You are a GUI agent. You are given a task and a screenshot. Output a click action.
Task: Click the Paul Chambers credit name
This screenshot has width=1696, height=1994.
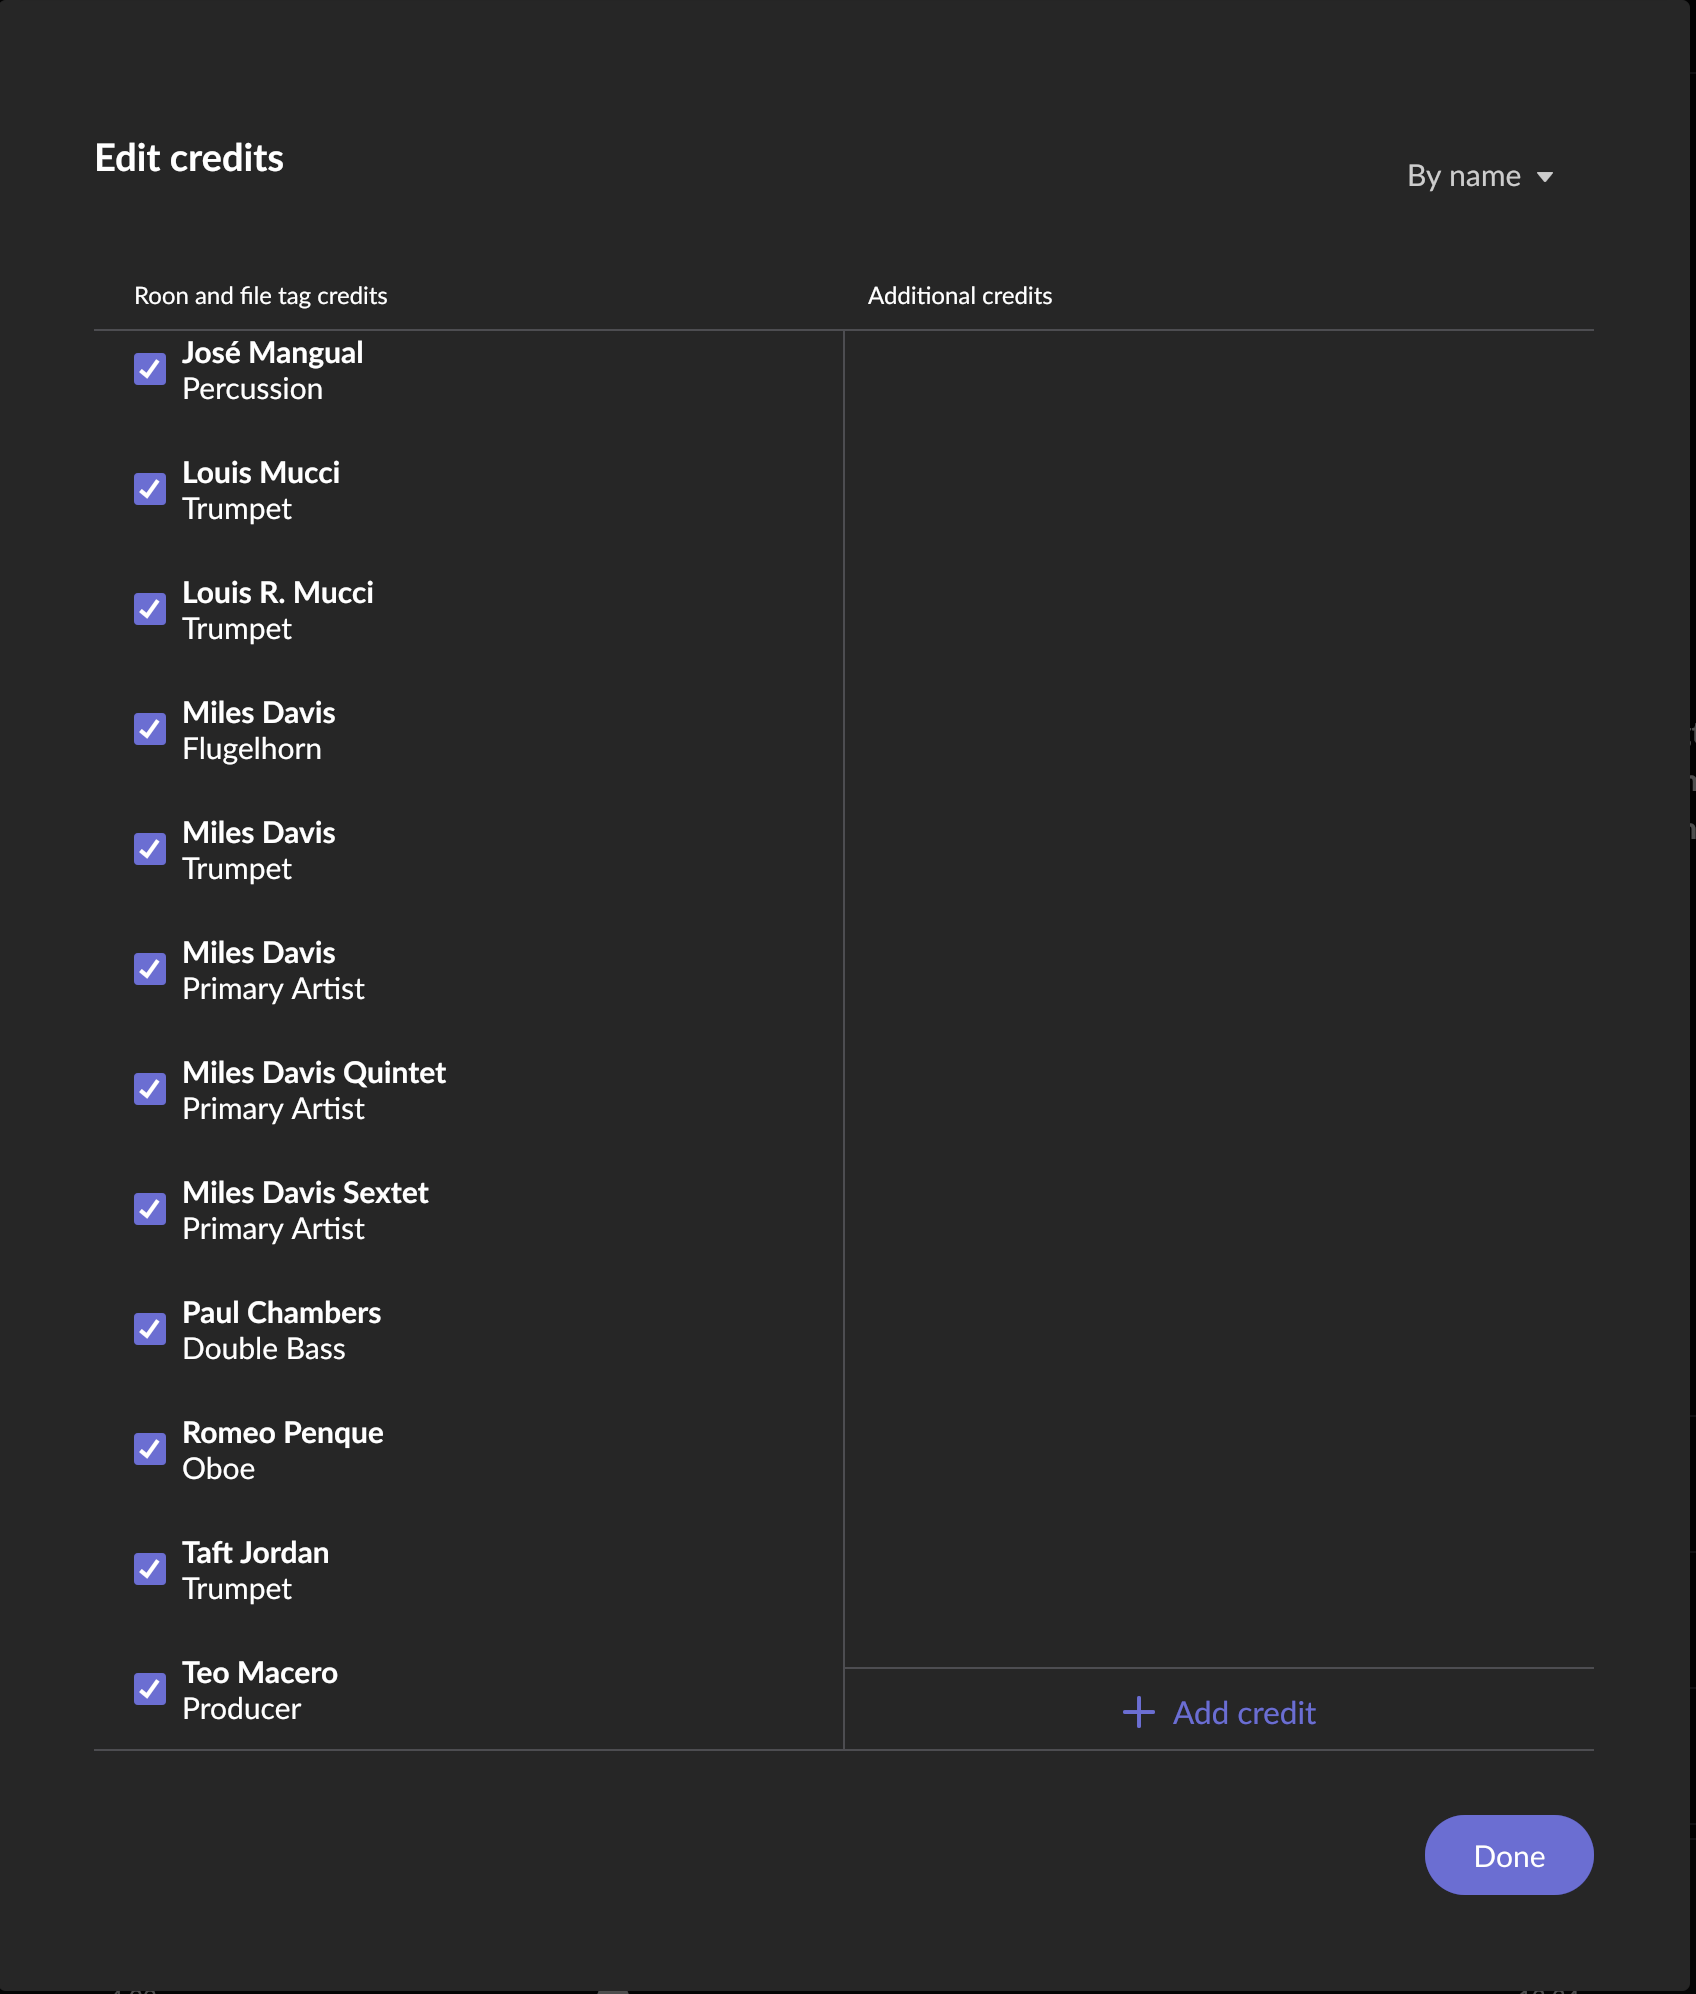(281, 1312)
